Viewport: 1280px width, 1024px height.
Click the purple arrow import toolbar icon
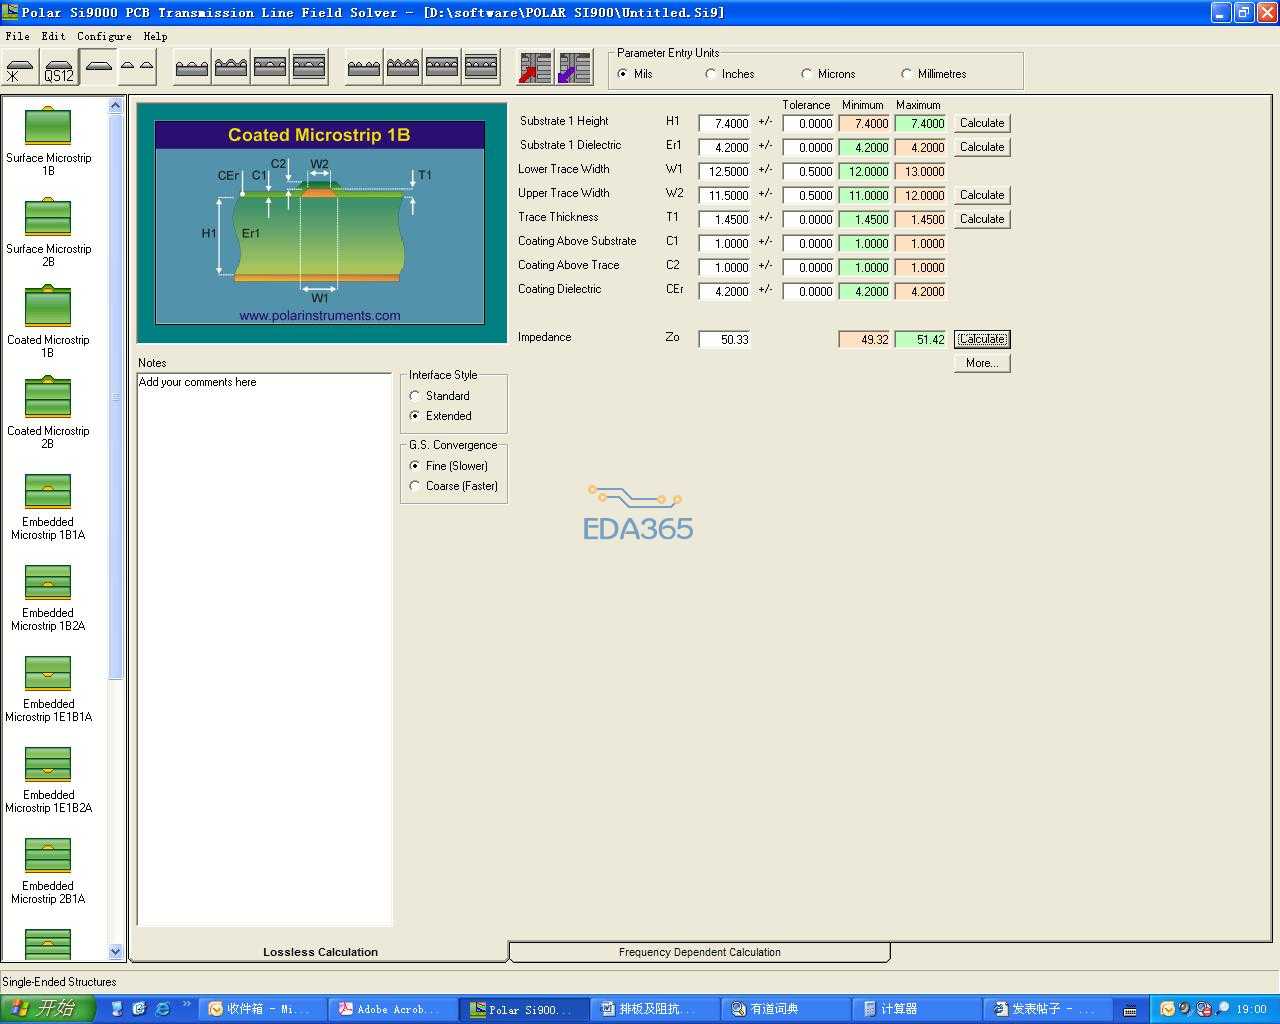[574, 67]
